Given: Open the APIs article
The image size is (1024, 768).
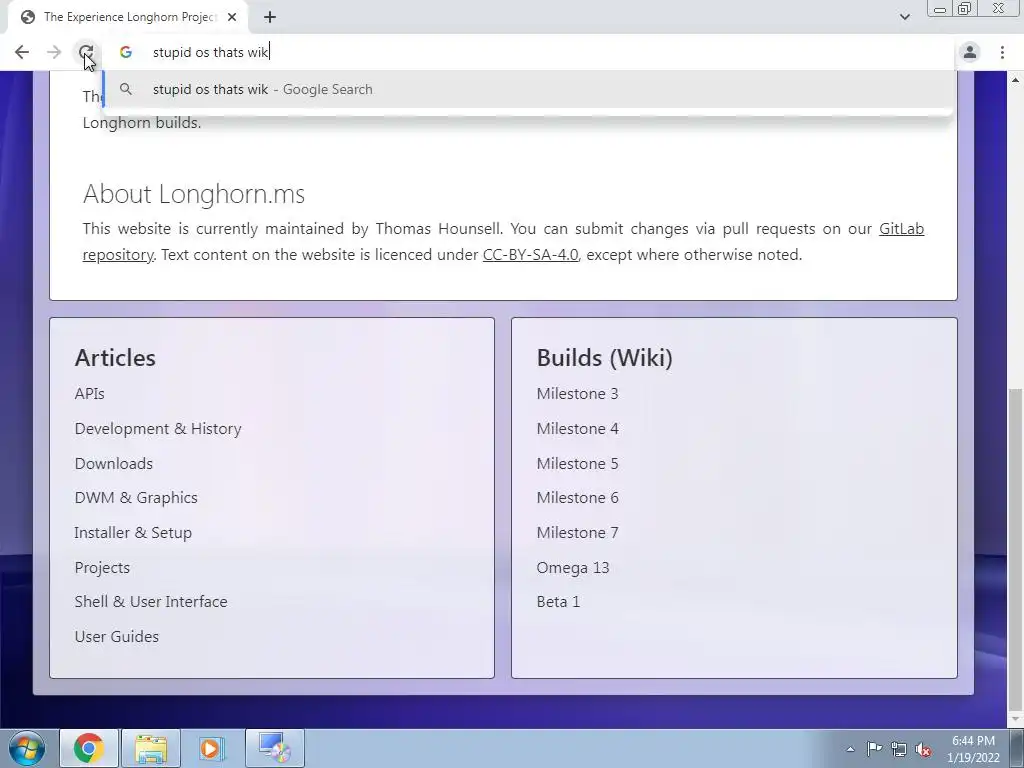Looking at the screenshot, I should click(x=89, y=394).
